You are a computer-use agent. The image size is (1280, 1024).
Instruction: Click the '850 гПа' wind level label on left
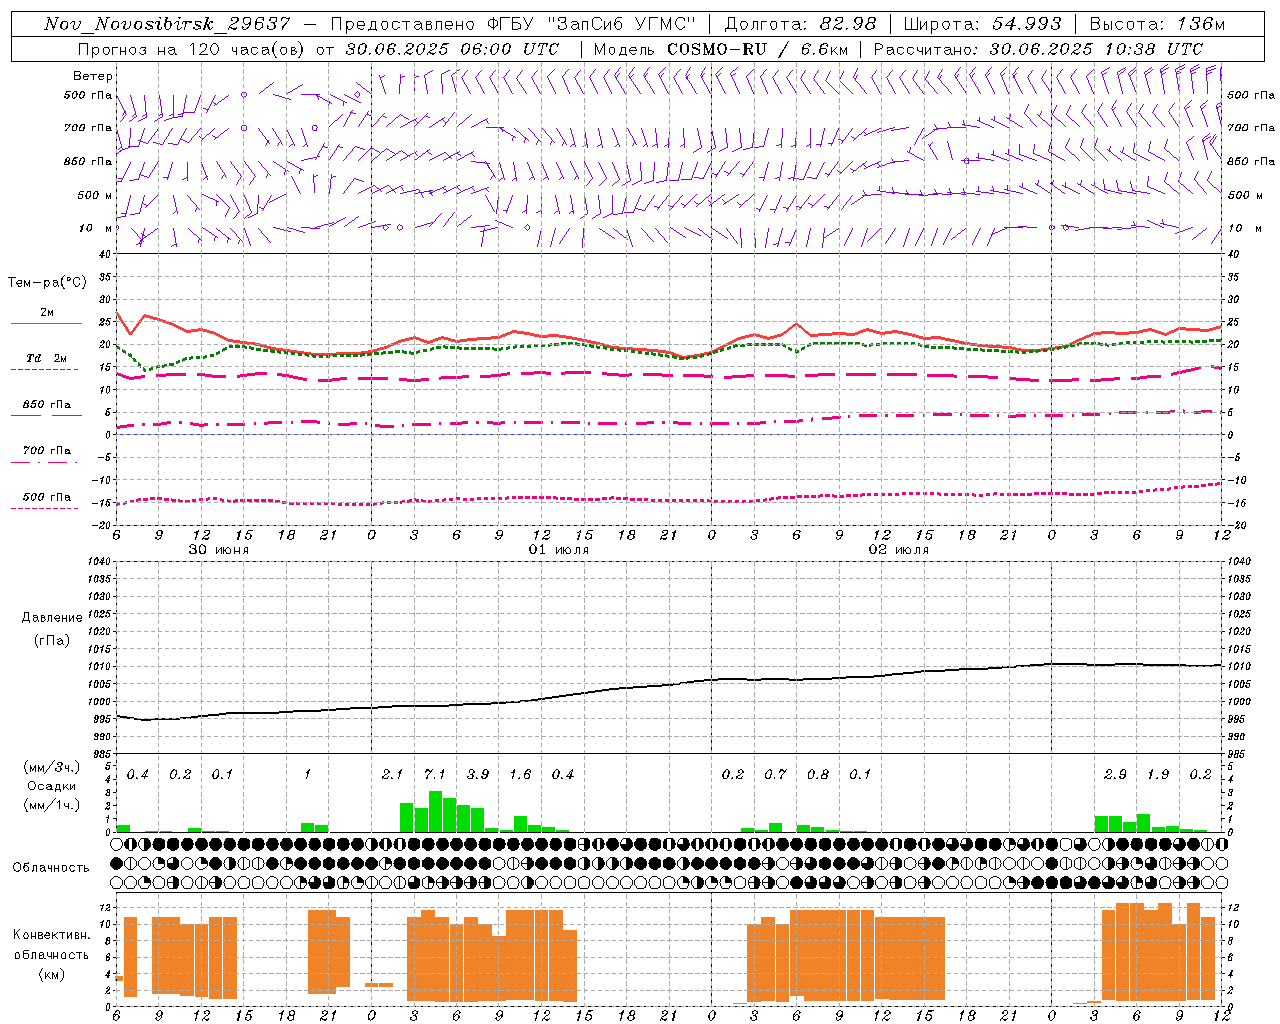[88, 161]
